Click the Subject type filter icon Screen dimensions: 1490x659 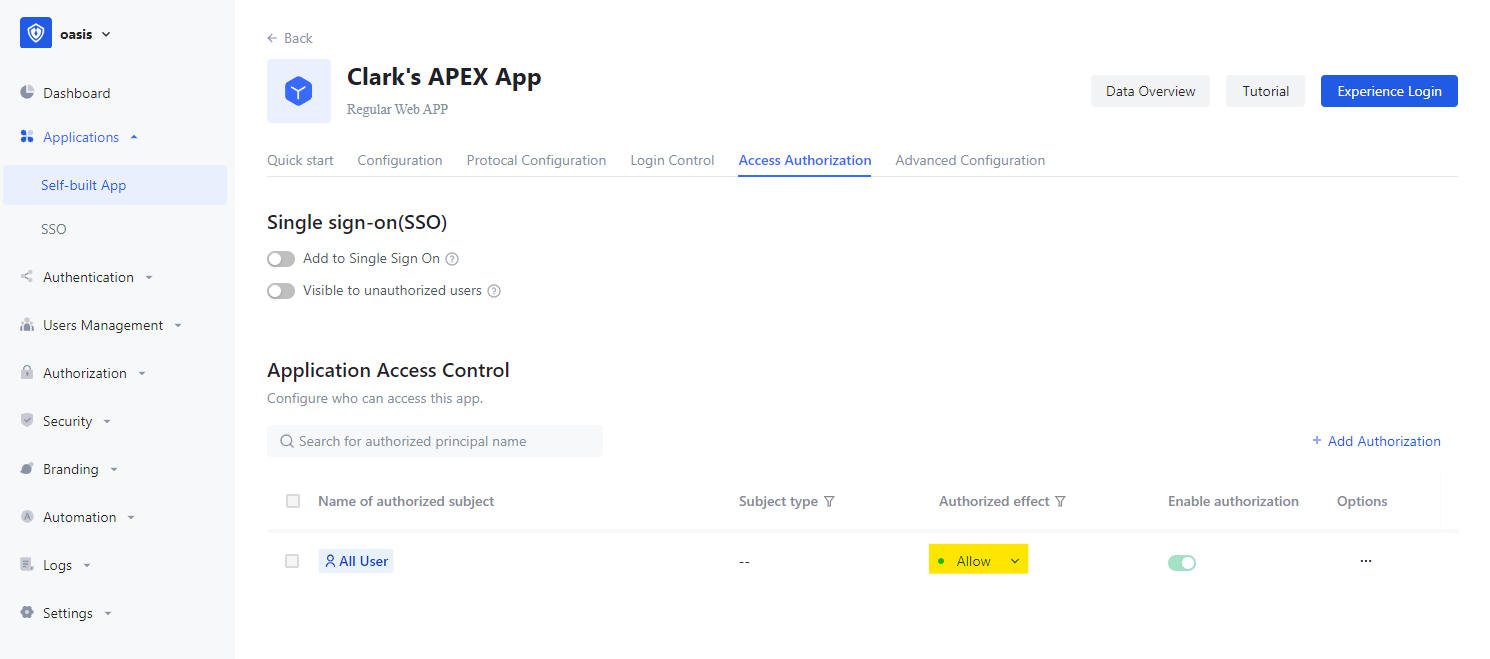coord(829,502)
